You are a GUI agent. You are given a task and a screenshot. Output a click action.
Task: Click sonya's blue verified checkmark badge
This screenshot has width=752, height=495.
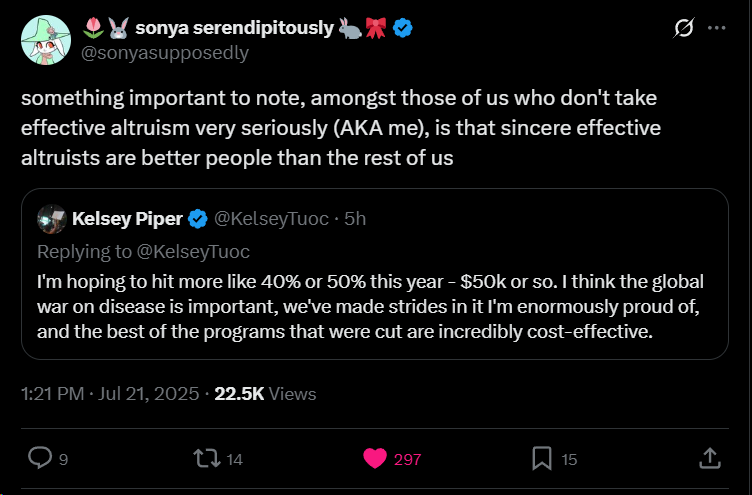[402, 28]
